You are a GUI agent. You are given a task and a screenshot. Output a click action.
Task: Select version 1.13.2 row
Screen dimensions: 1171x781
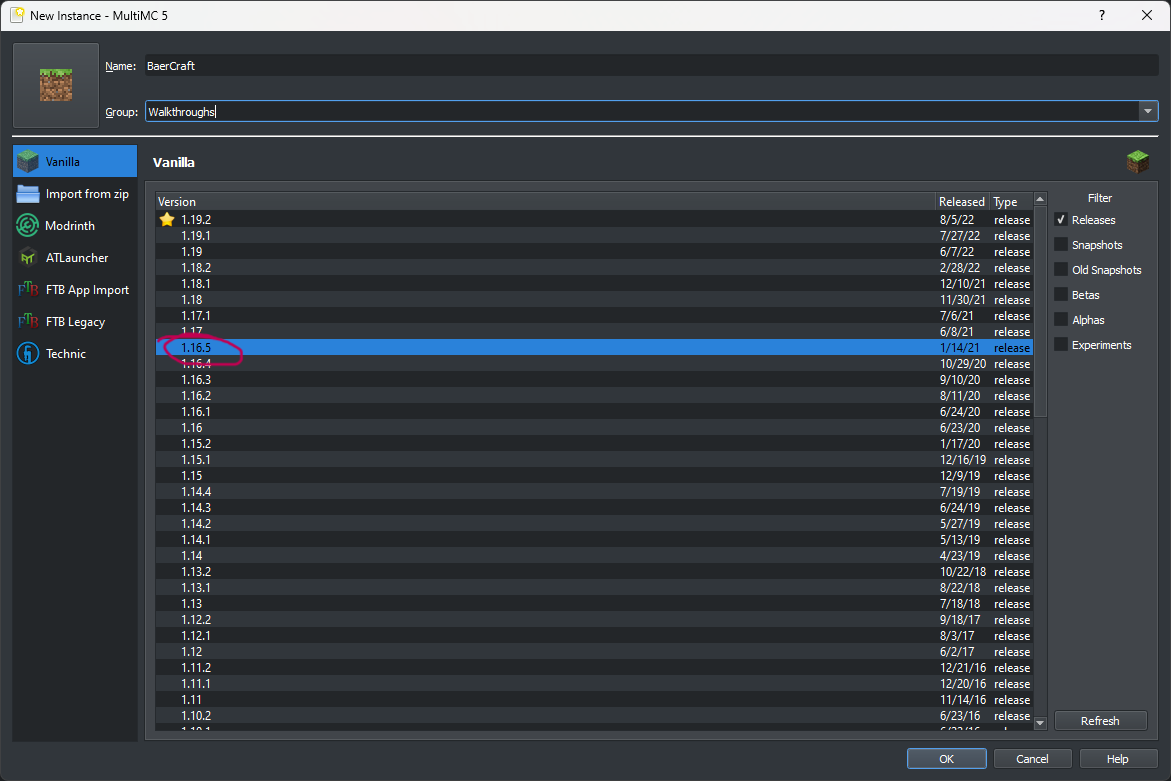(x=594, y=571)
